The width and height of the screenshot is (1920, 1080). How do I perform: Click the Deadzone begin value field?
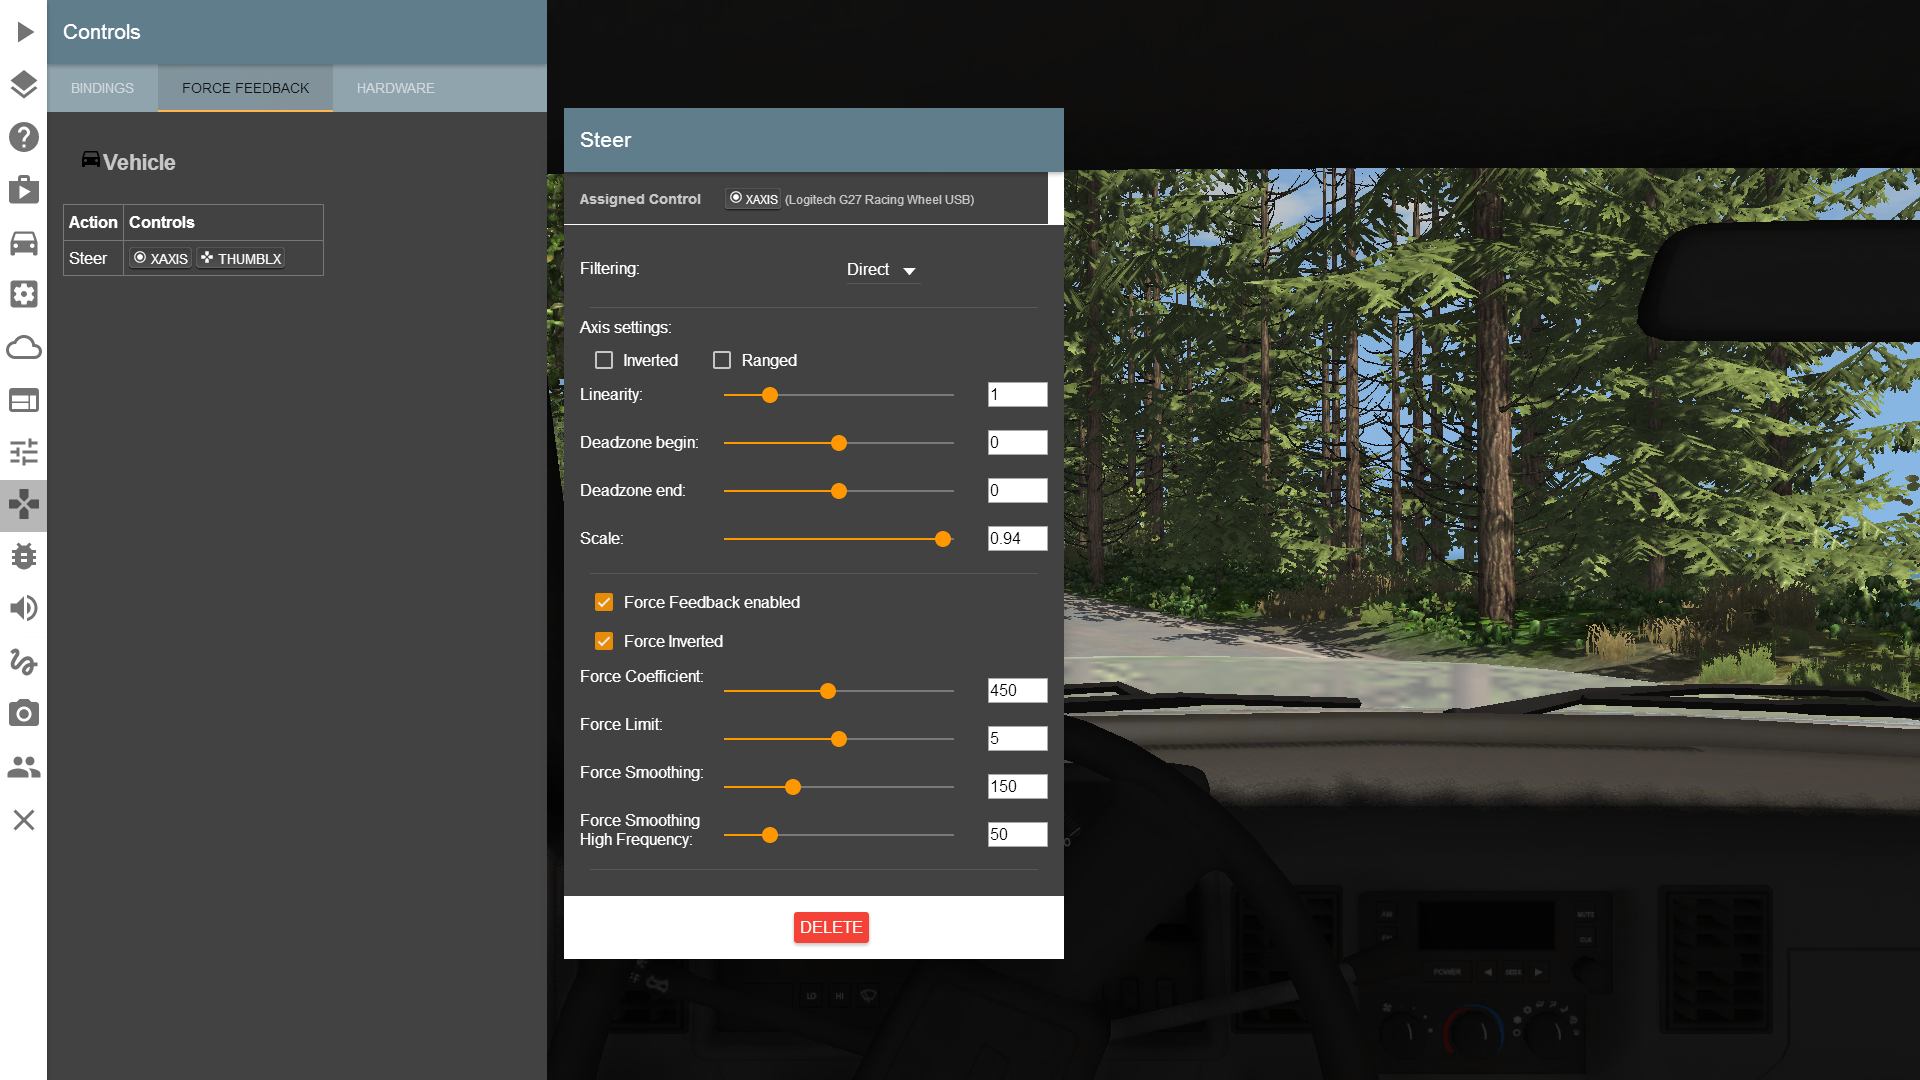[1017, 442]
